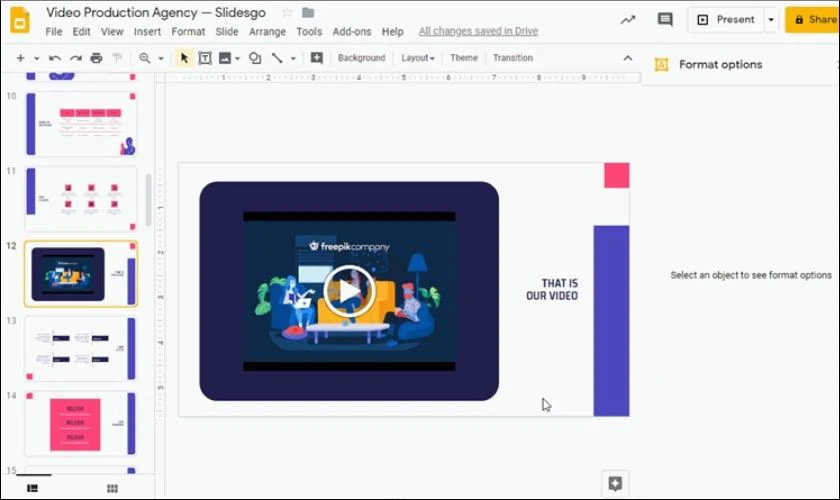This screenshot has width=840, height=500.
Task: Click the 'Select an object to see format options' text
Action: pos(751,275)
